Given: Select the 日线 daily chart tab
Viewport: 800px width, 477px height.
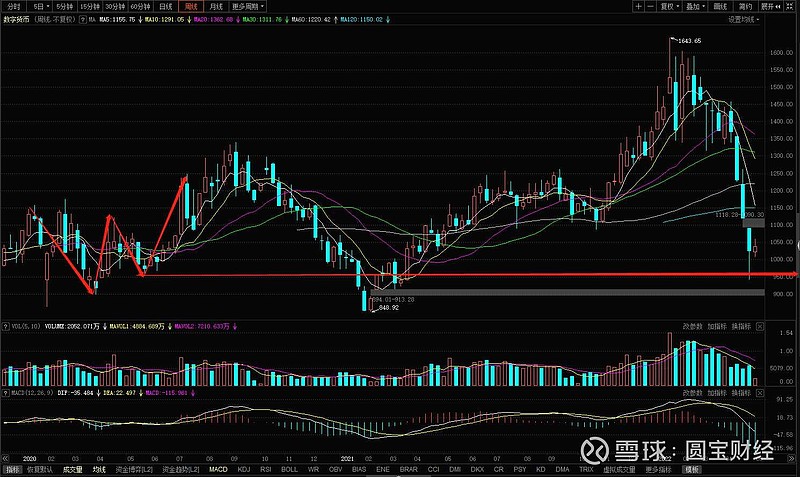Looking at the screenshot, I should [x=166, y=5].
